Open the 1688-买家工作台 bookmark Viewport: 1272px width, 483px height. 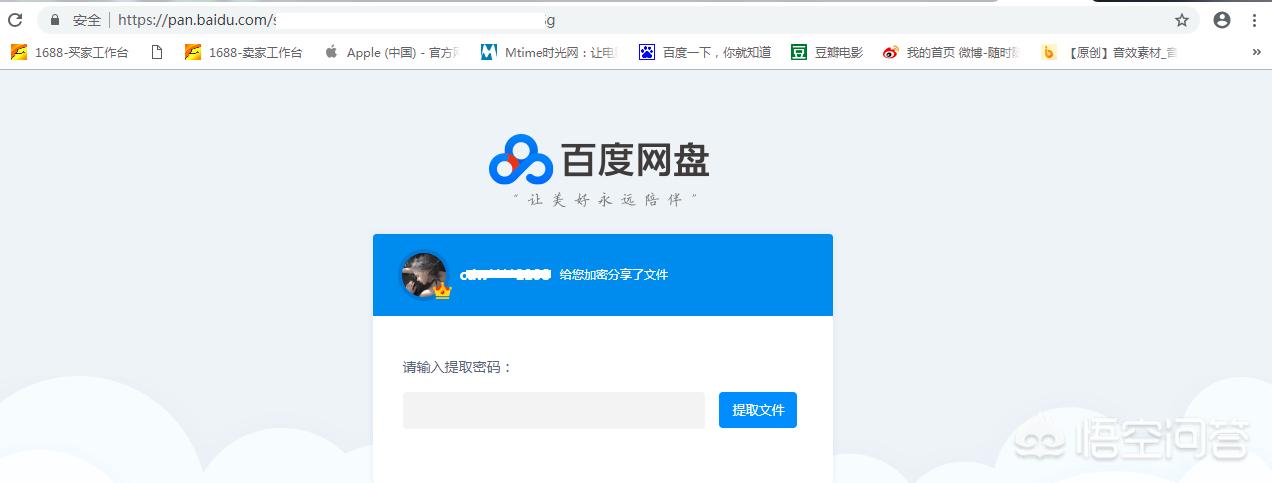coord(70,52)
